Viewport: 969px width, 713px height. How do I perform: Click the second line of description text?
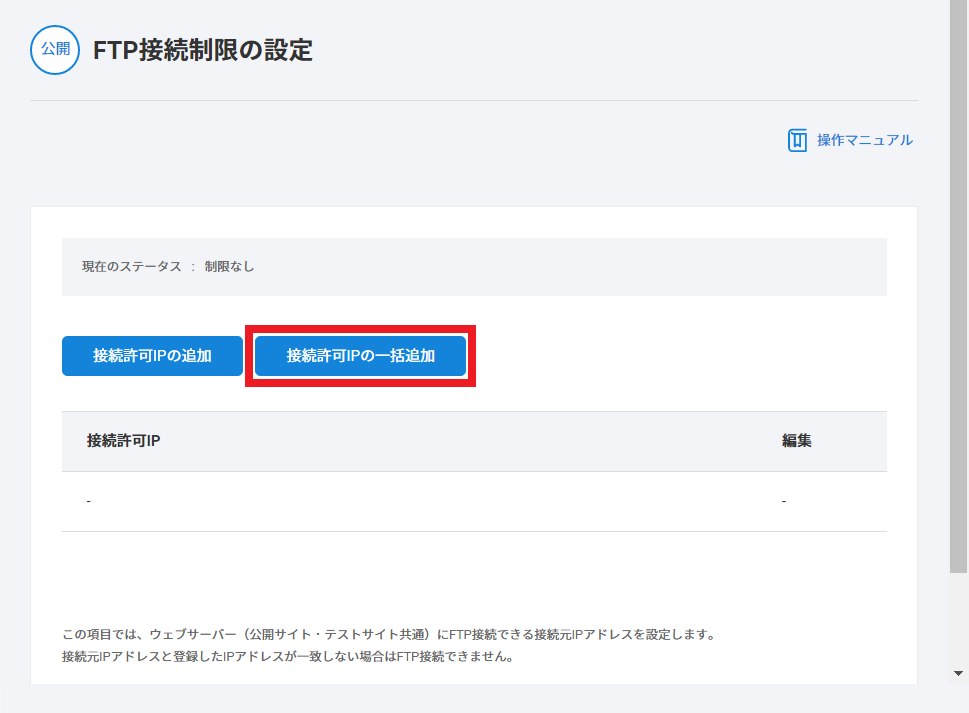click(x=287, y=657)
